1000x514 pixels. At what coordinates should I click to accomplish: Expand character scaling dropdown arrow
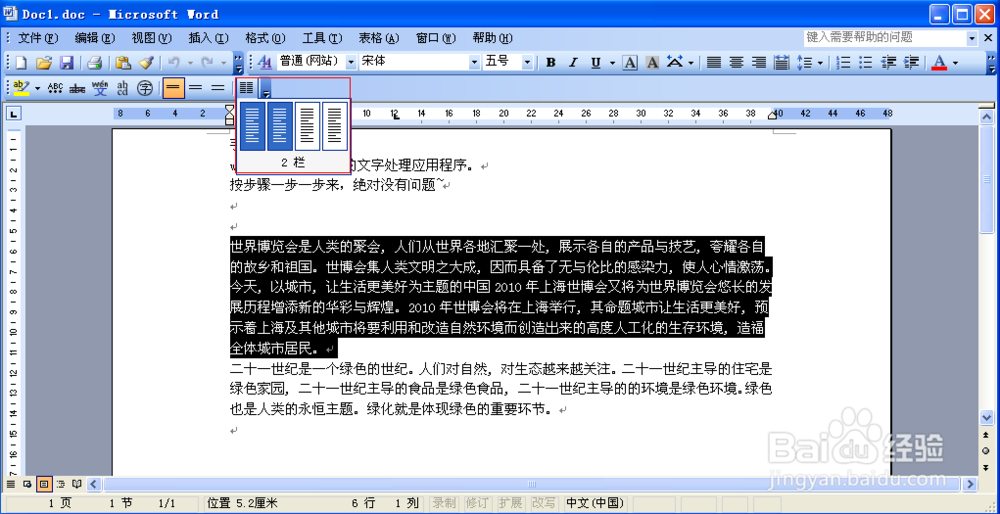691,62
